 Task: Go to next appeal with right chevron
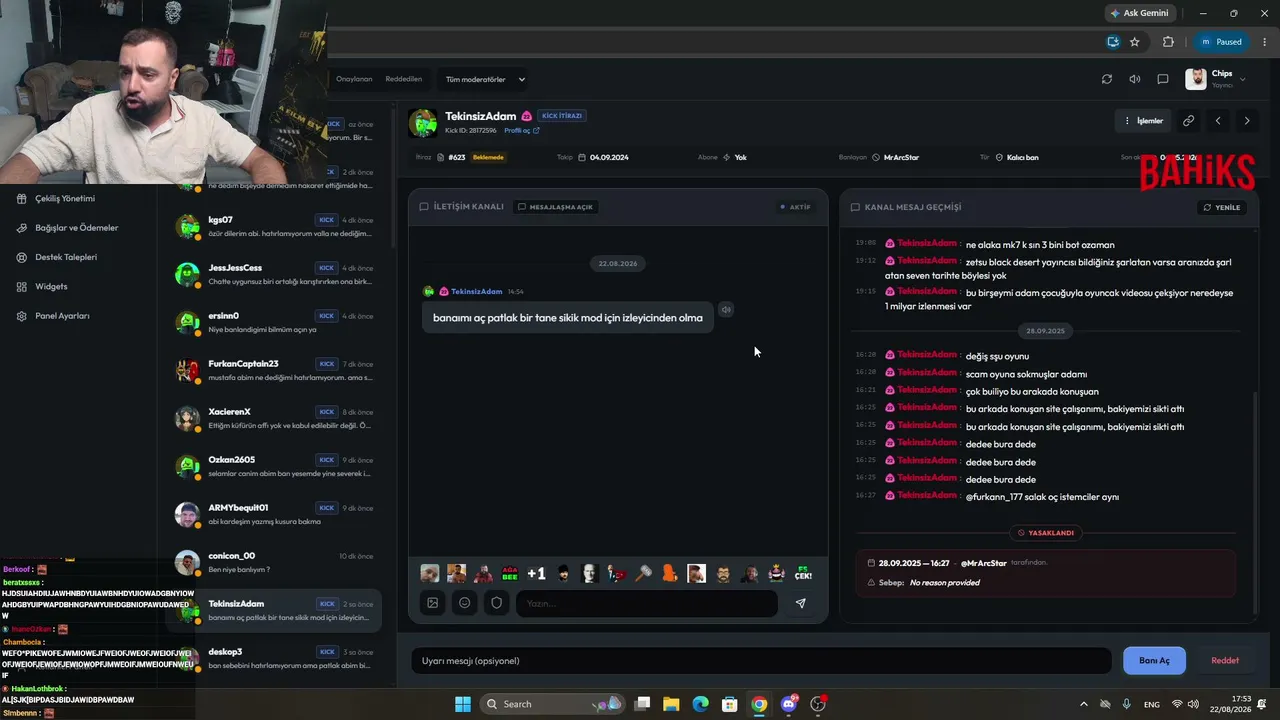1246,121
